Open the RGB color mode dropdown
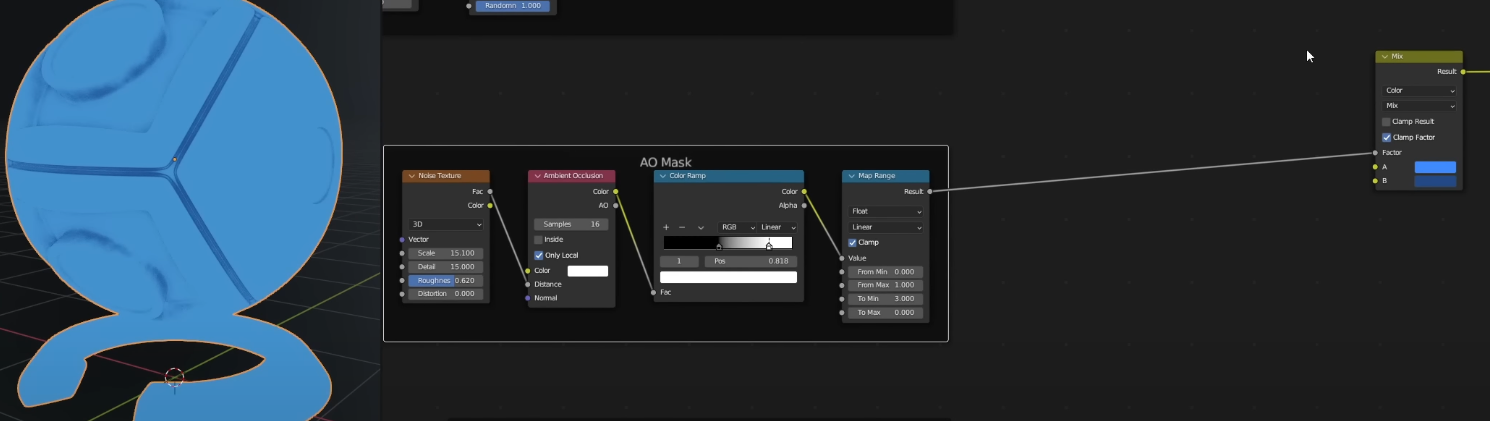Image resolution: width=1490 pixels, height=421 pixels. click(x=738, y=227)
